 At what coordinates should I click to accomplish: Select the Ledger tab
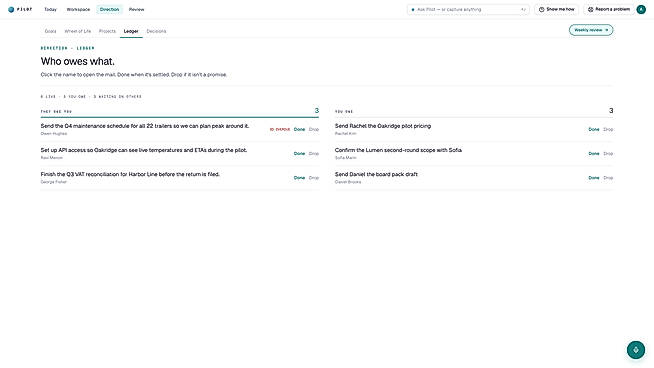tap(131, 31)
